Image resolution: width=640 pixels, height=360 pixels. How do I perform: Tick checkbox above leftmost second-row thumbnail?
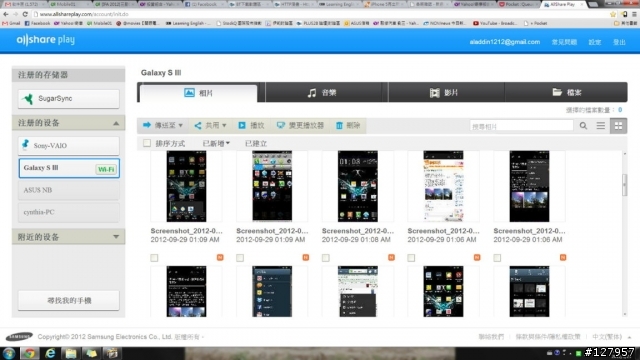point(154,258)
